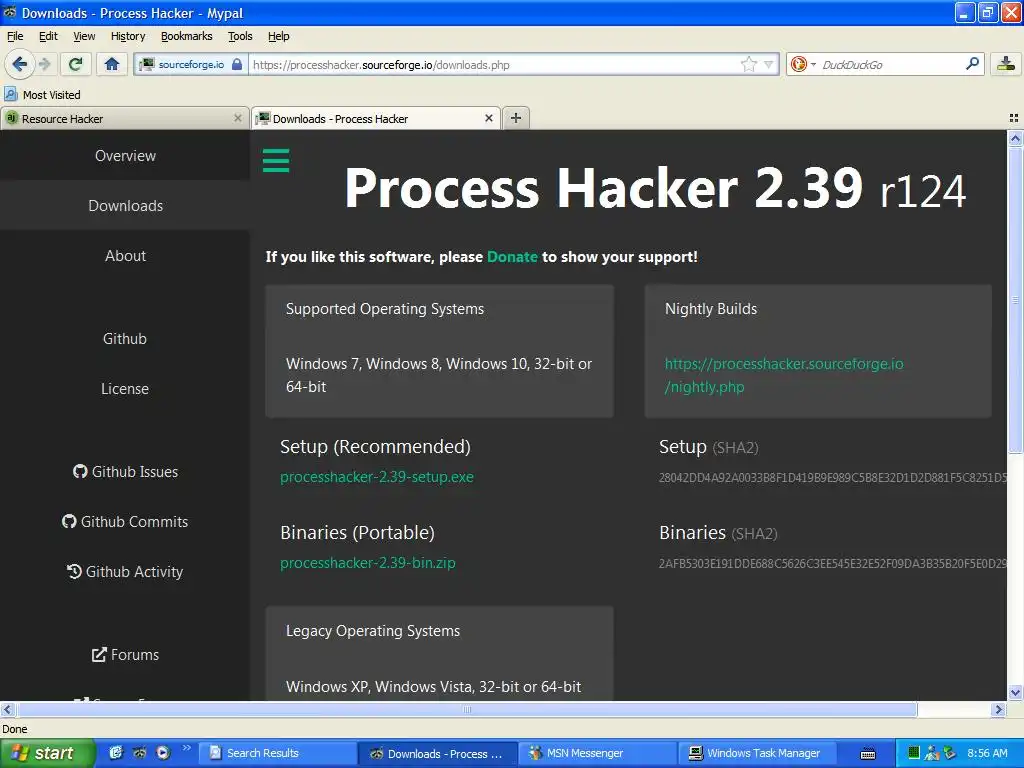The image size is (1024, 768).
Task: Close the Resource Hacker tab
Action: (x=238, y=118)
